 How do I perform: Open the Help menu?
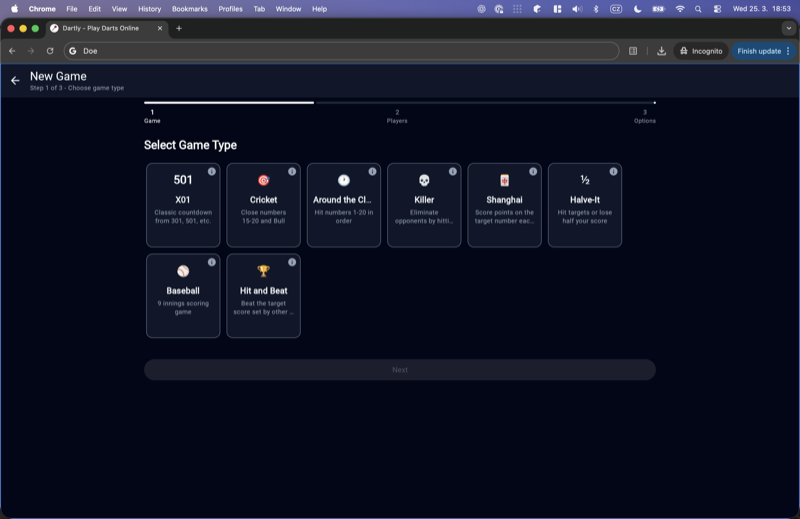coord(319,9)
